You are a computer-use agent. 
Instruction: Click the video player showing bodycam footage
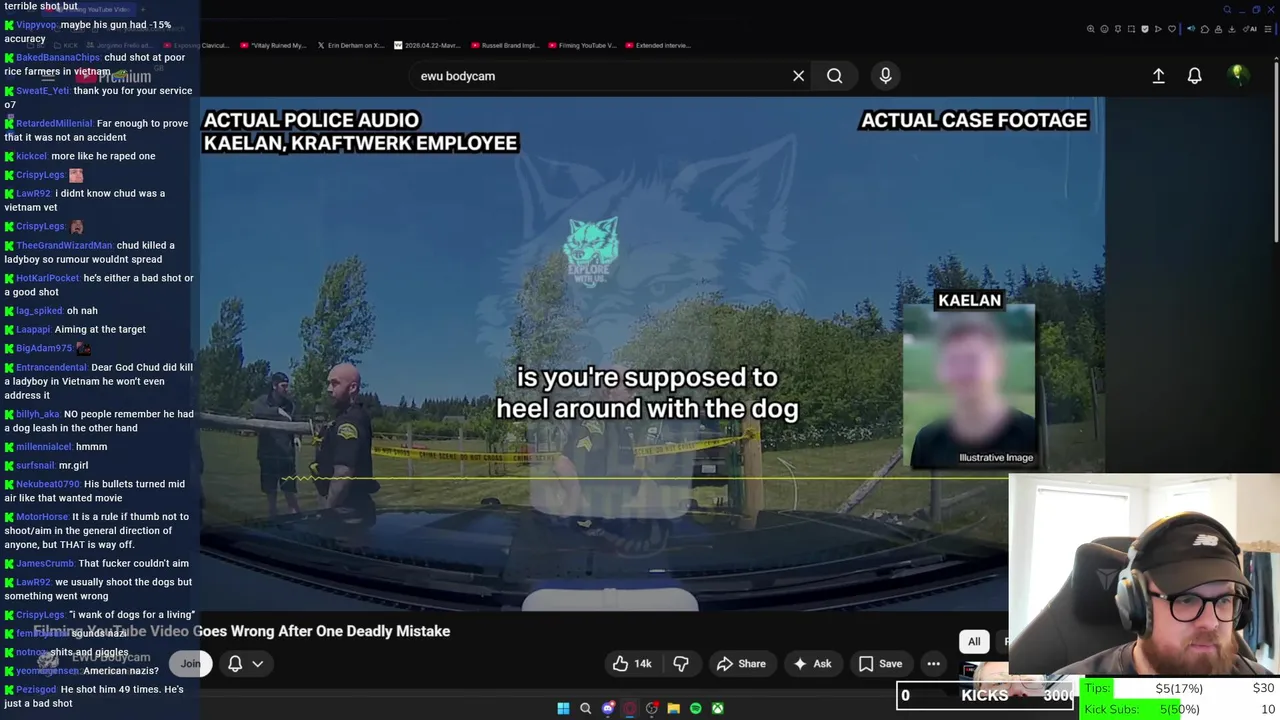(652, 352)
